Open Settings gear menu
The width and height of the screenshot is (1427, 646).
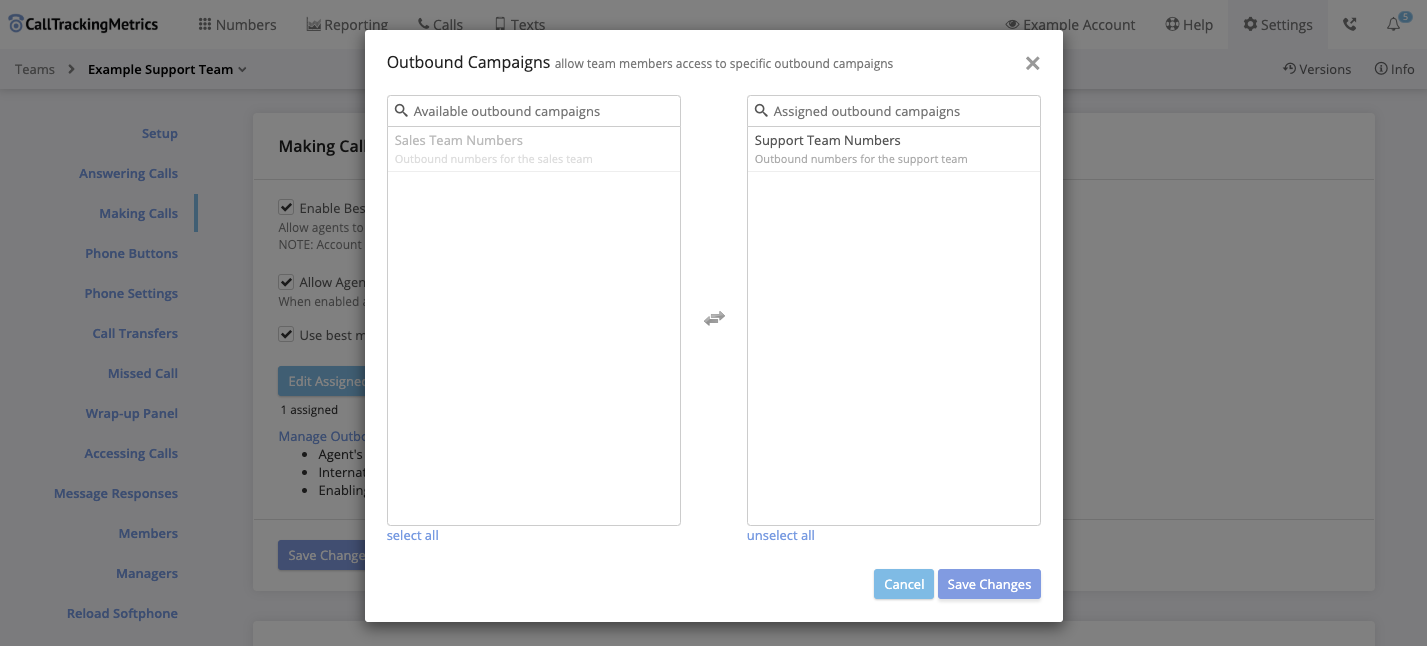[1277, 25]
